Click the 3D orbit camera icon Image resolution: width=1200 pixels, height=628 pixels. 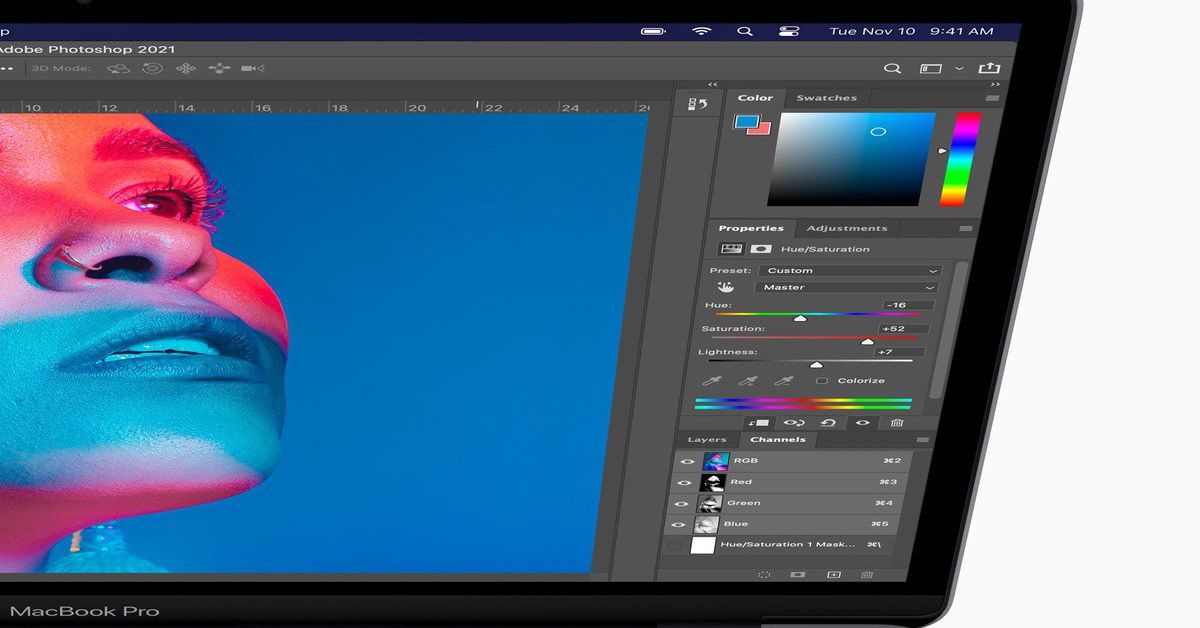coord(119,68)
